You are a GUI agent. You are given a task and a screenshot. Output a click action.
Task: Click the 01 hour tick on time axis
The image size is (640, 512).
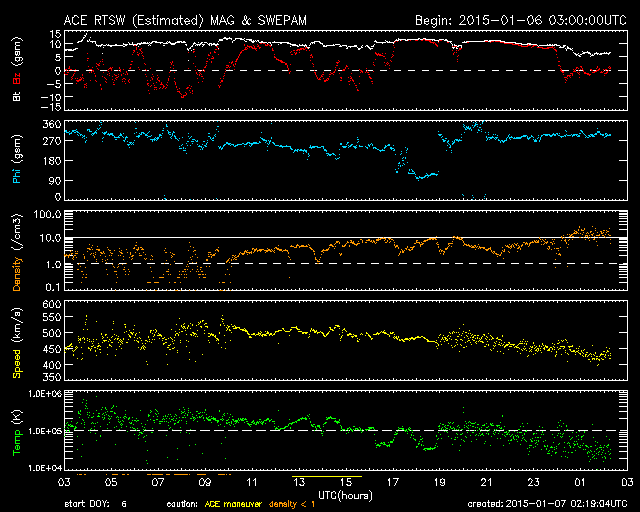pyautogui.click(x=580, y=482)
